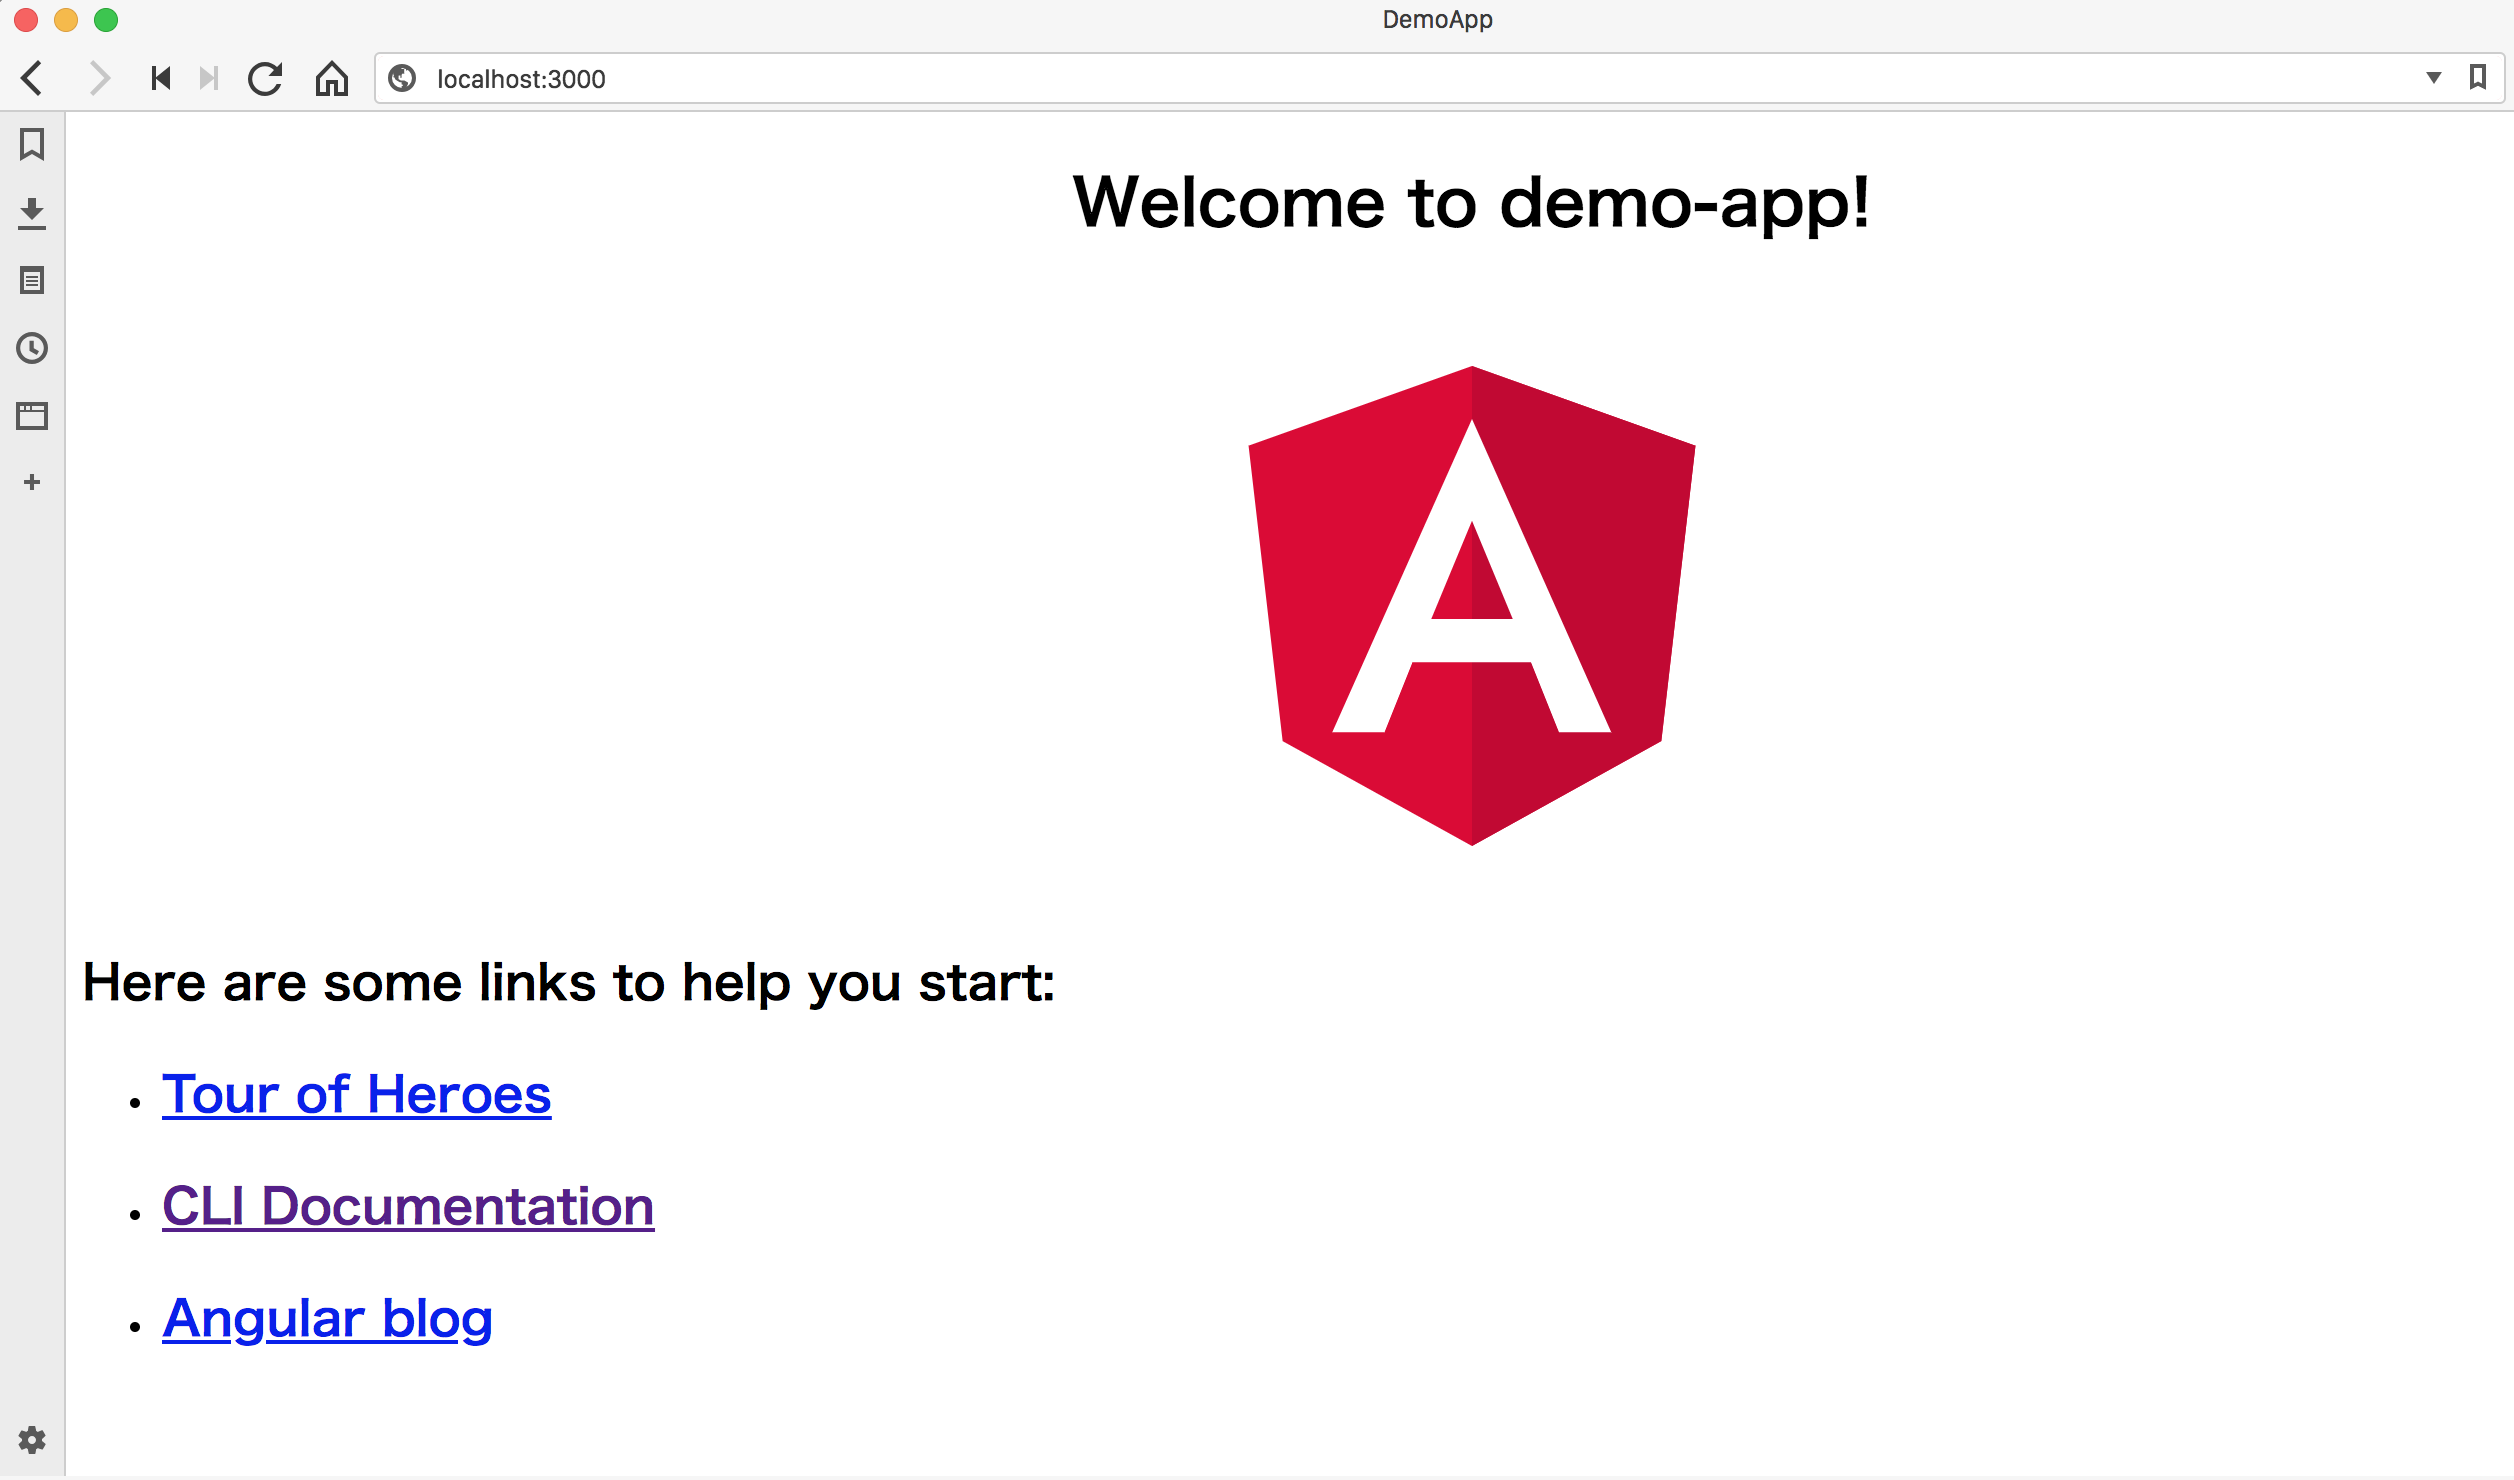Open the Notes side panel
The height and width of the screenshot is (1480, 2514).
[x=32, y=280]
